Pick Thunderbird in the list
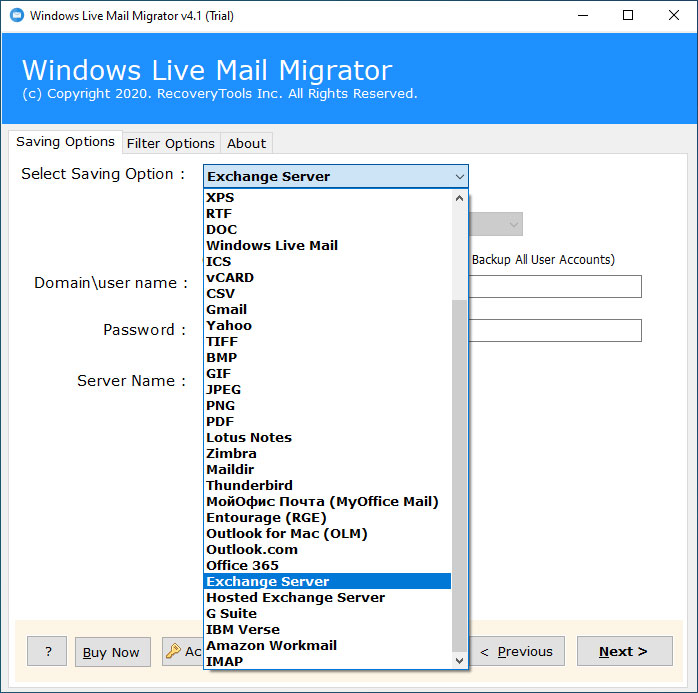The height and width of the screenshot is (693, 698). 328,486
